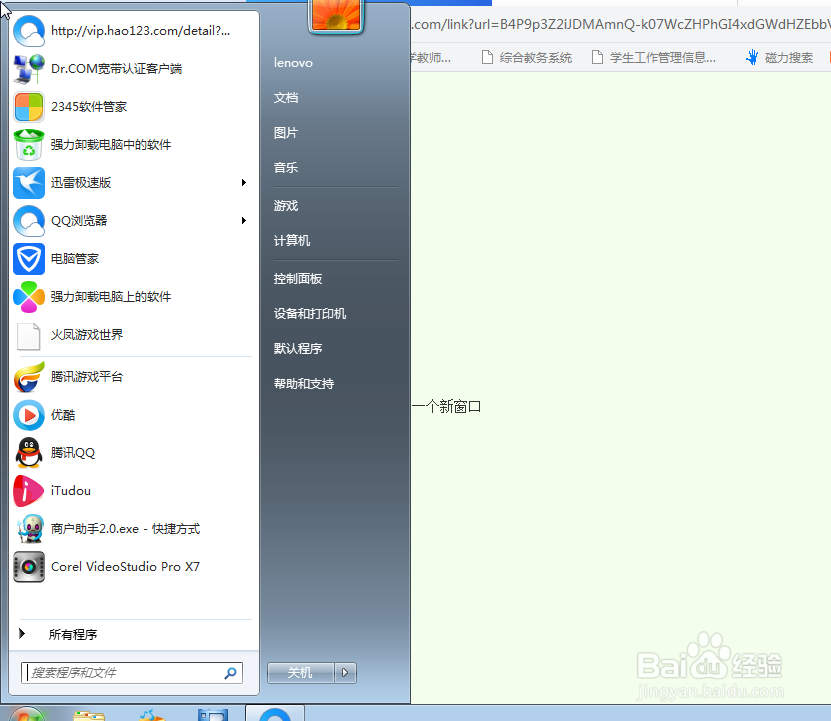The image size is (831, 721).
Task: Click the 关机 shutdown button
Action: tap(300, 673)
